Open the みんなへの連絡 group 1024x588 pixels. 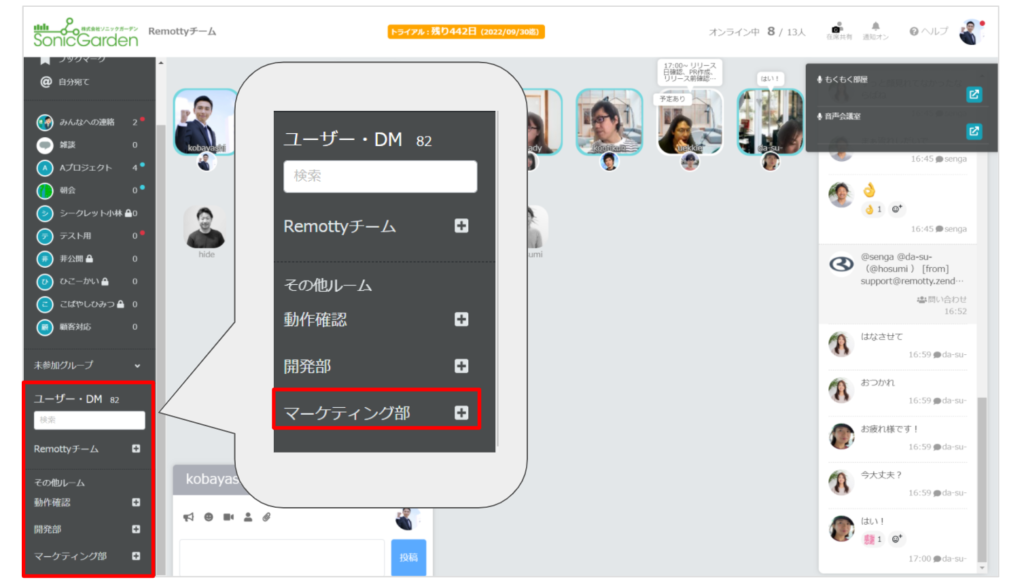coord(88,122)
